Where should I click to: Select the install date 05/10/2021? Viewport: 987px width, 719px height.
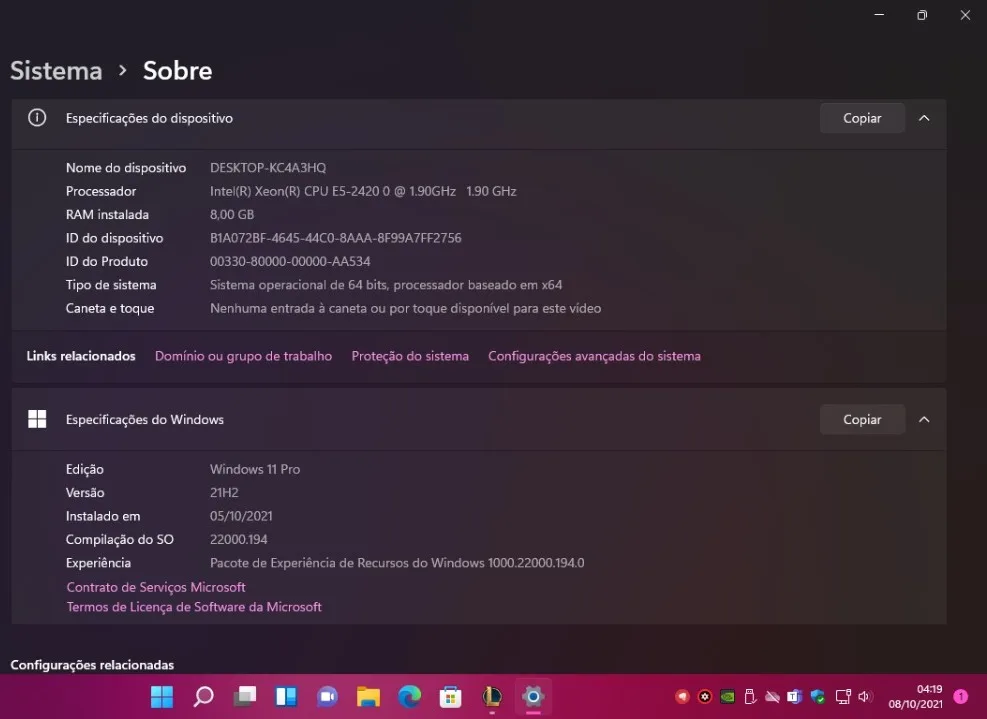point(241,516)
